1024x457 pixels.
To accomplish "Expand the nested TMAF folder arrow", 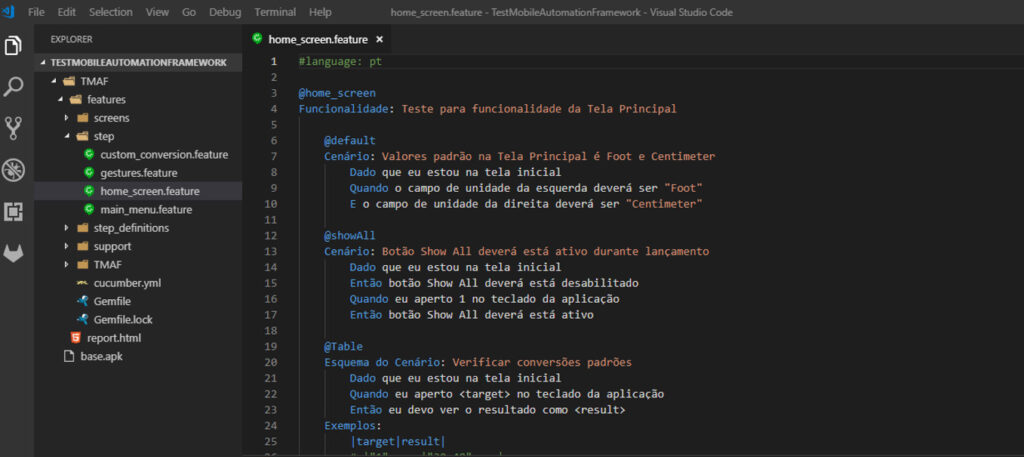I will tap(67, 264).
